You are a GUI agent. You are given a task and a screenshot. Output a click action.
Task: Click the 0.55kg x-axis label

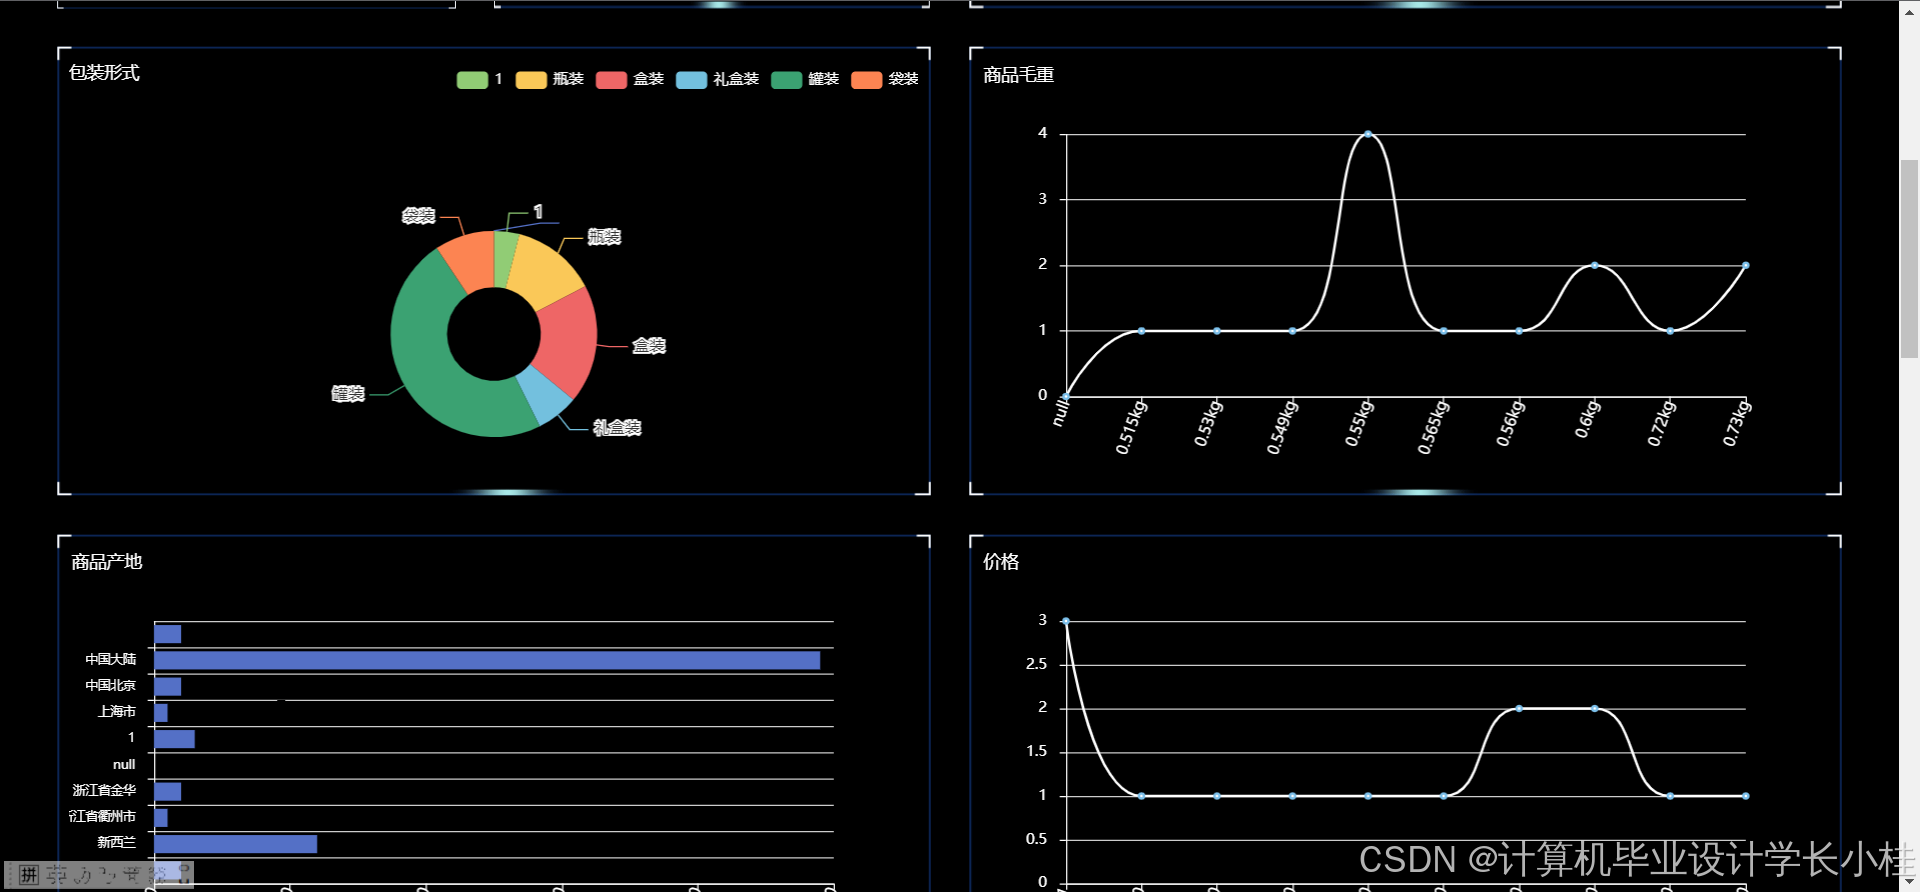1360,423
